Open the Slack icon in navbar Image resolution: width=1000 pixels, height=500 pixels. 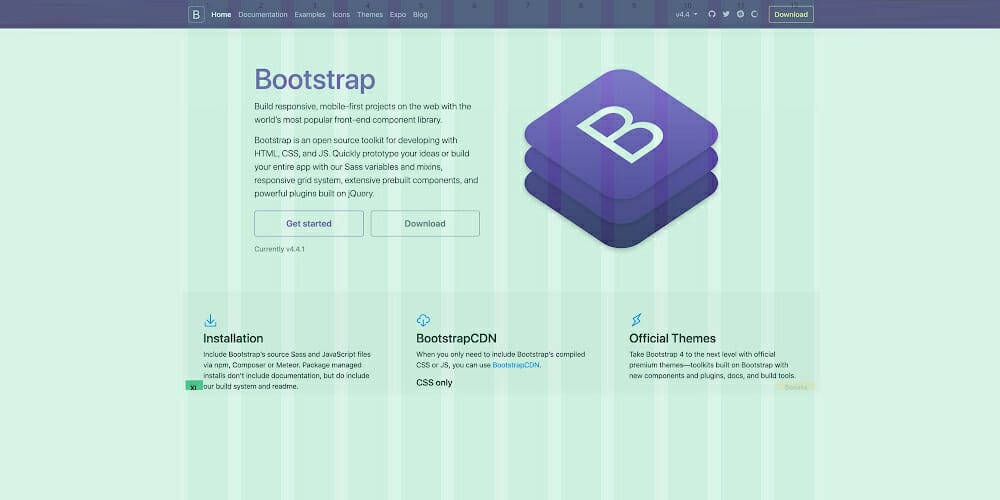point(740,14)
